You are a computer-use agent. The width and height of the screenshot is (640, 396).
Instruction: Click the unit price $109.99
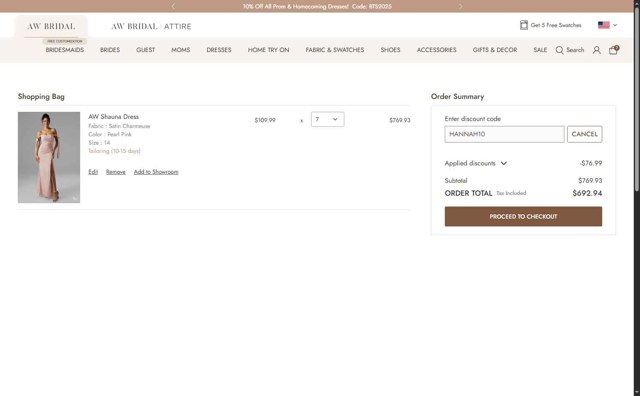point(265,120)
